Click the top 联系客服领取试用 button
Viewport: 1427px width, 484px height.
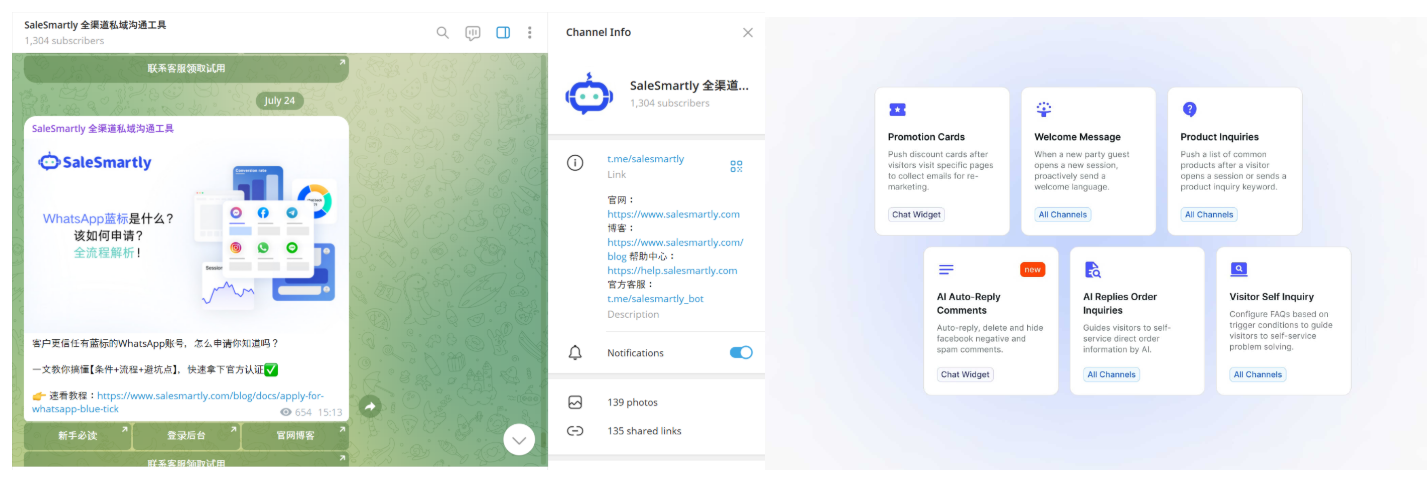(186, 68)
